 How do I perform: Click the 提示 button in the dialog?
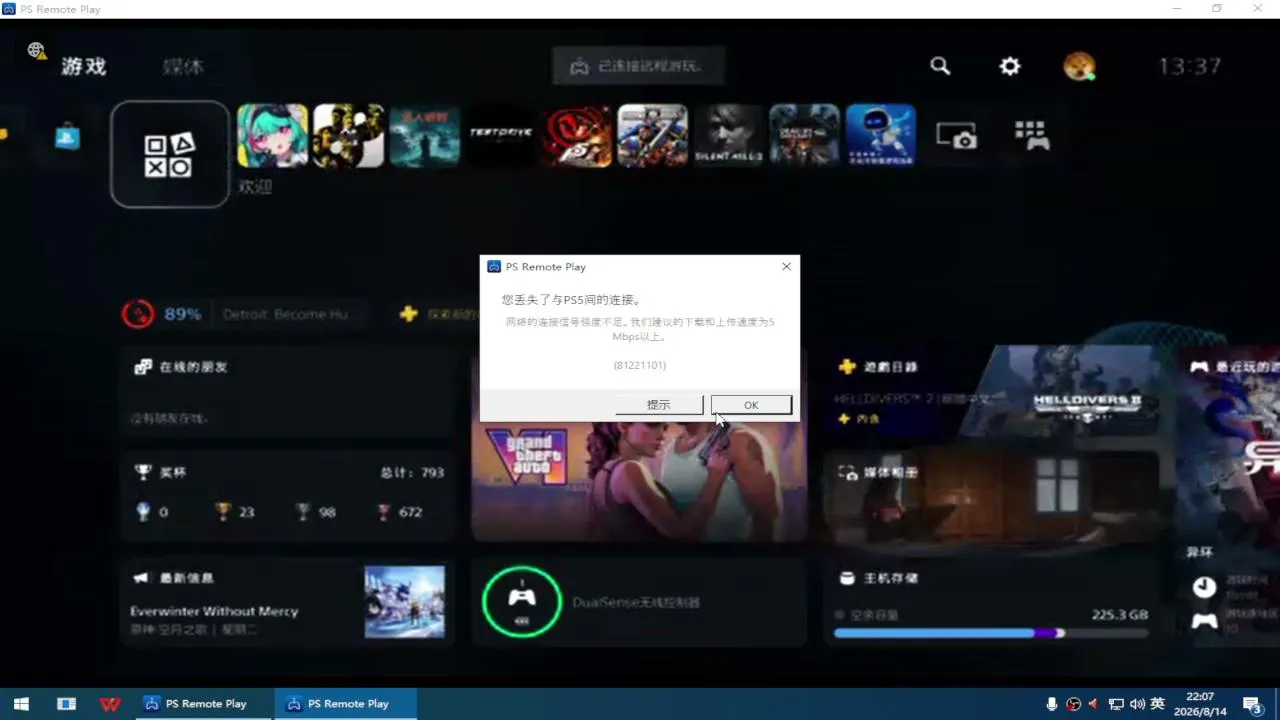pyautogui.click(x=659, y=405)
